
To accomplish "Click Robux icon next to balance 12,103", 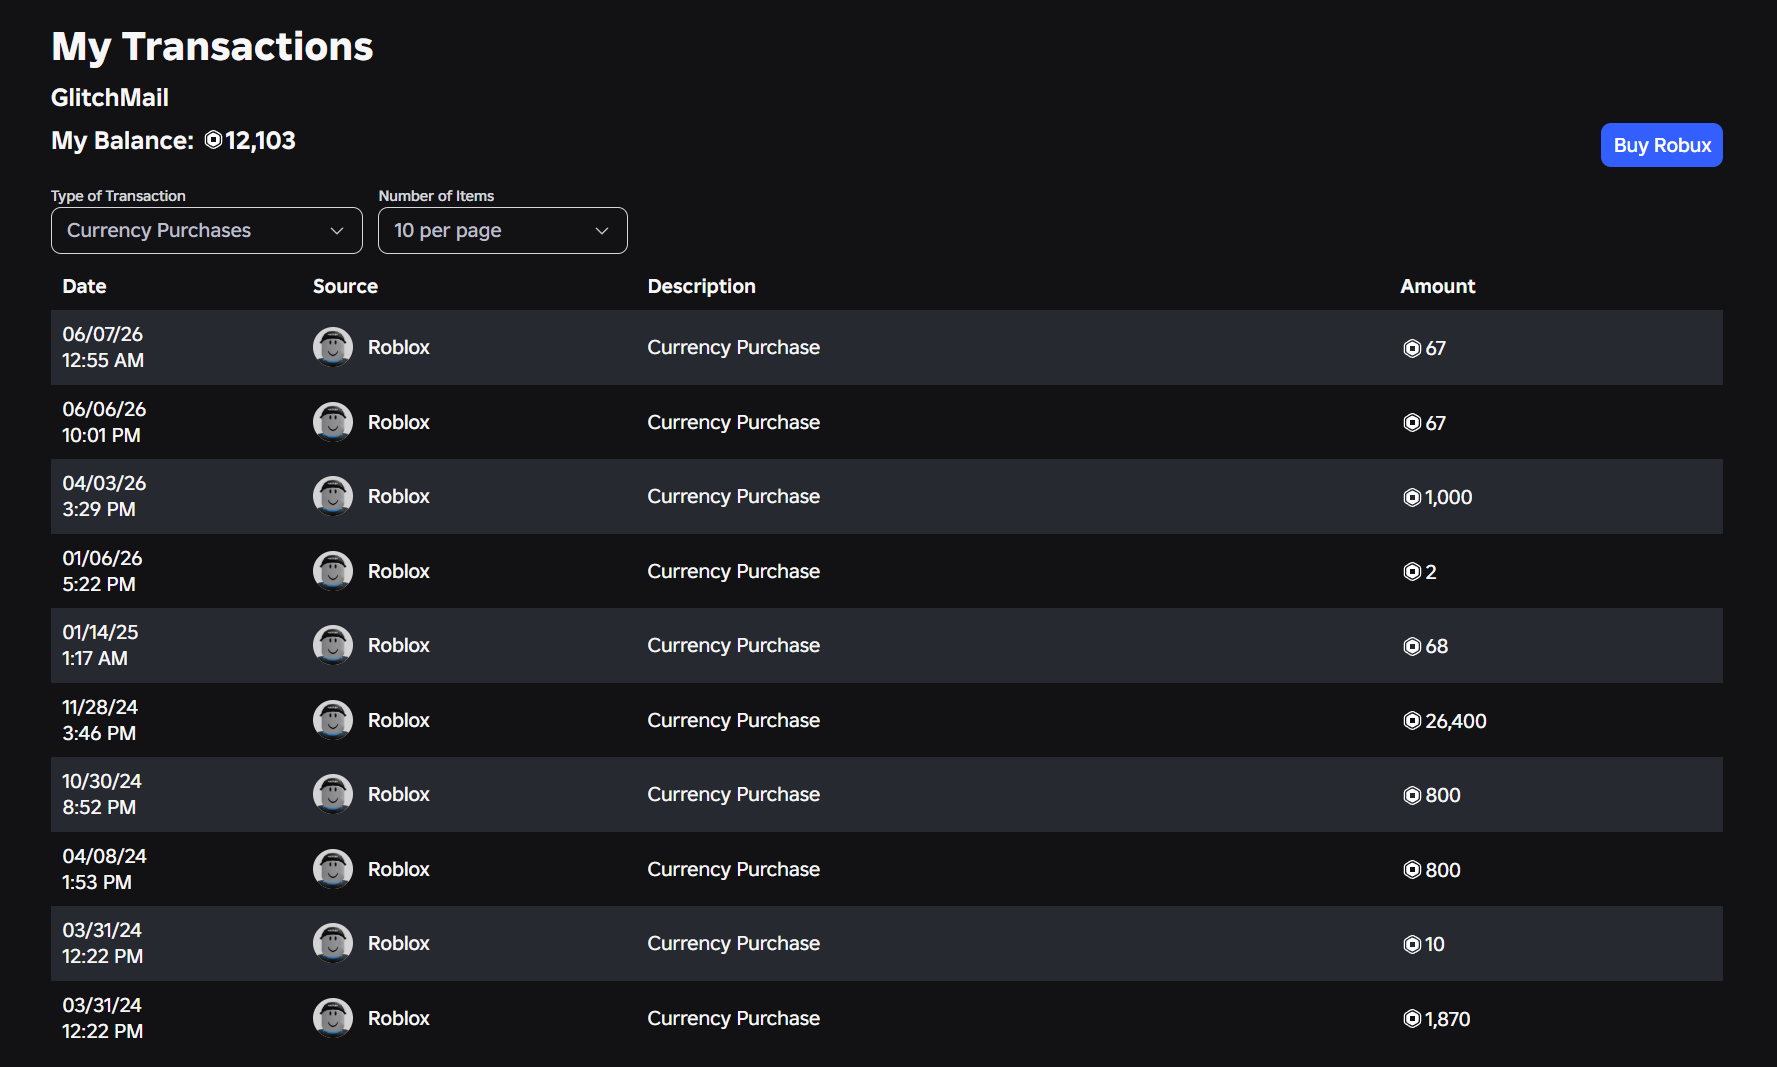I will point(213,140).
